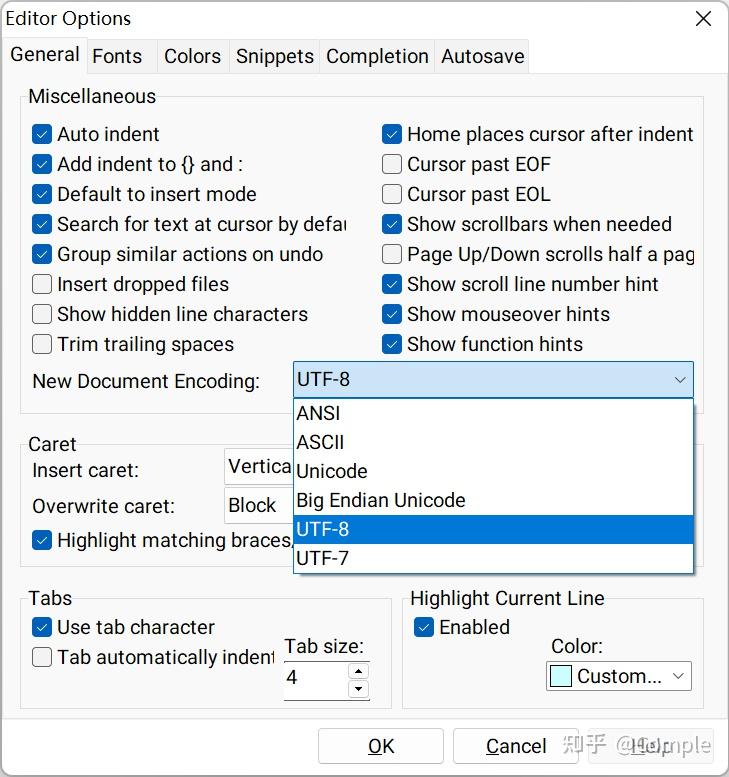Open the highlight color Custom dropdown

pyautogui.click(x=679, y=676)
